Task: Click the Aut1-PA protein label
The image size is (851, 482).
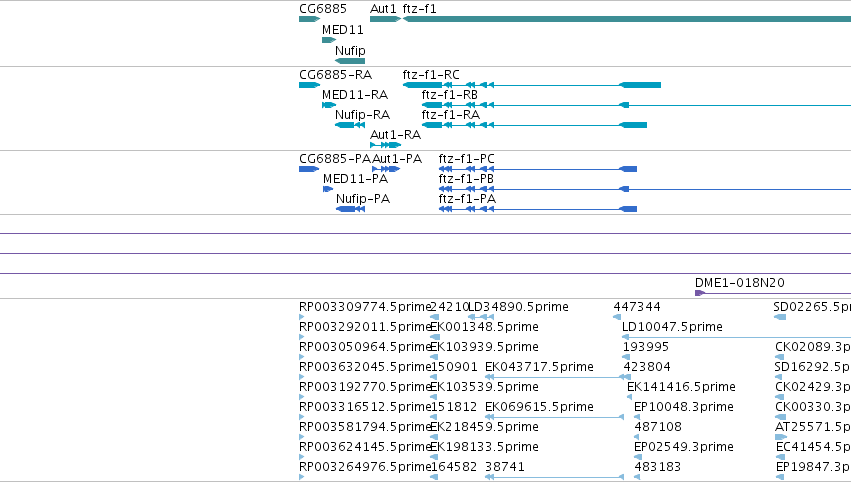Action: pyautogui.click(x=397, y=158)
